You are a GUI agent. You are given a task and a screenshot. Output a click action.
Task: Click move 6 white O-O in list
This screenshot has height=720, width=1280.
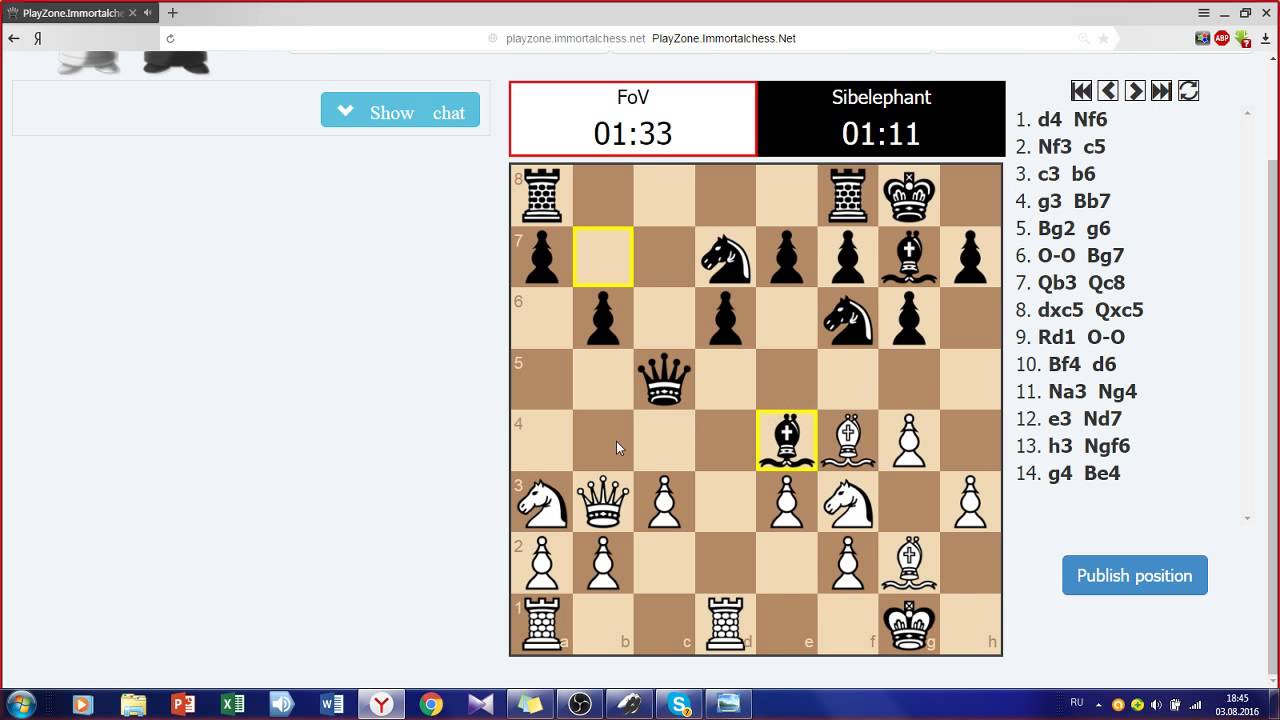(1057, 255)
